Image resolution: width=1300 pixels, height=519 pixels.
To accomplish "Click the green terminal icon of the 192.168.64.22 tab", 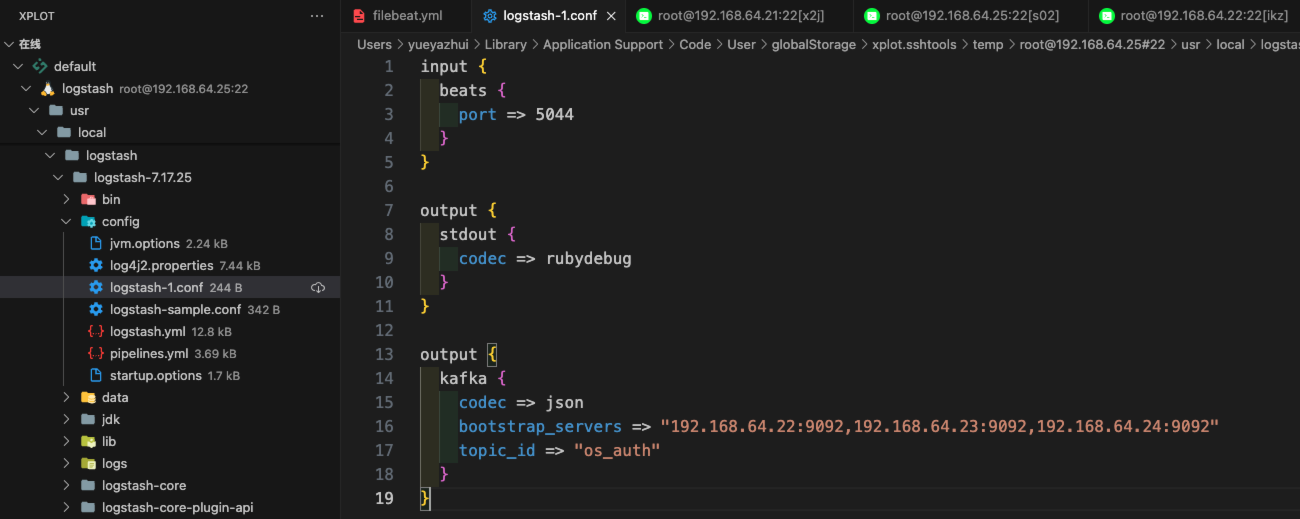I will click(1107, 16).
